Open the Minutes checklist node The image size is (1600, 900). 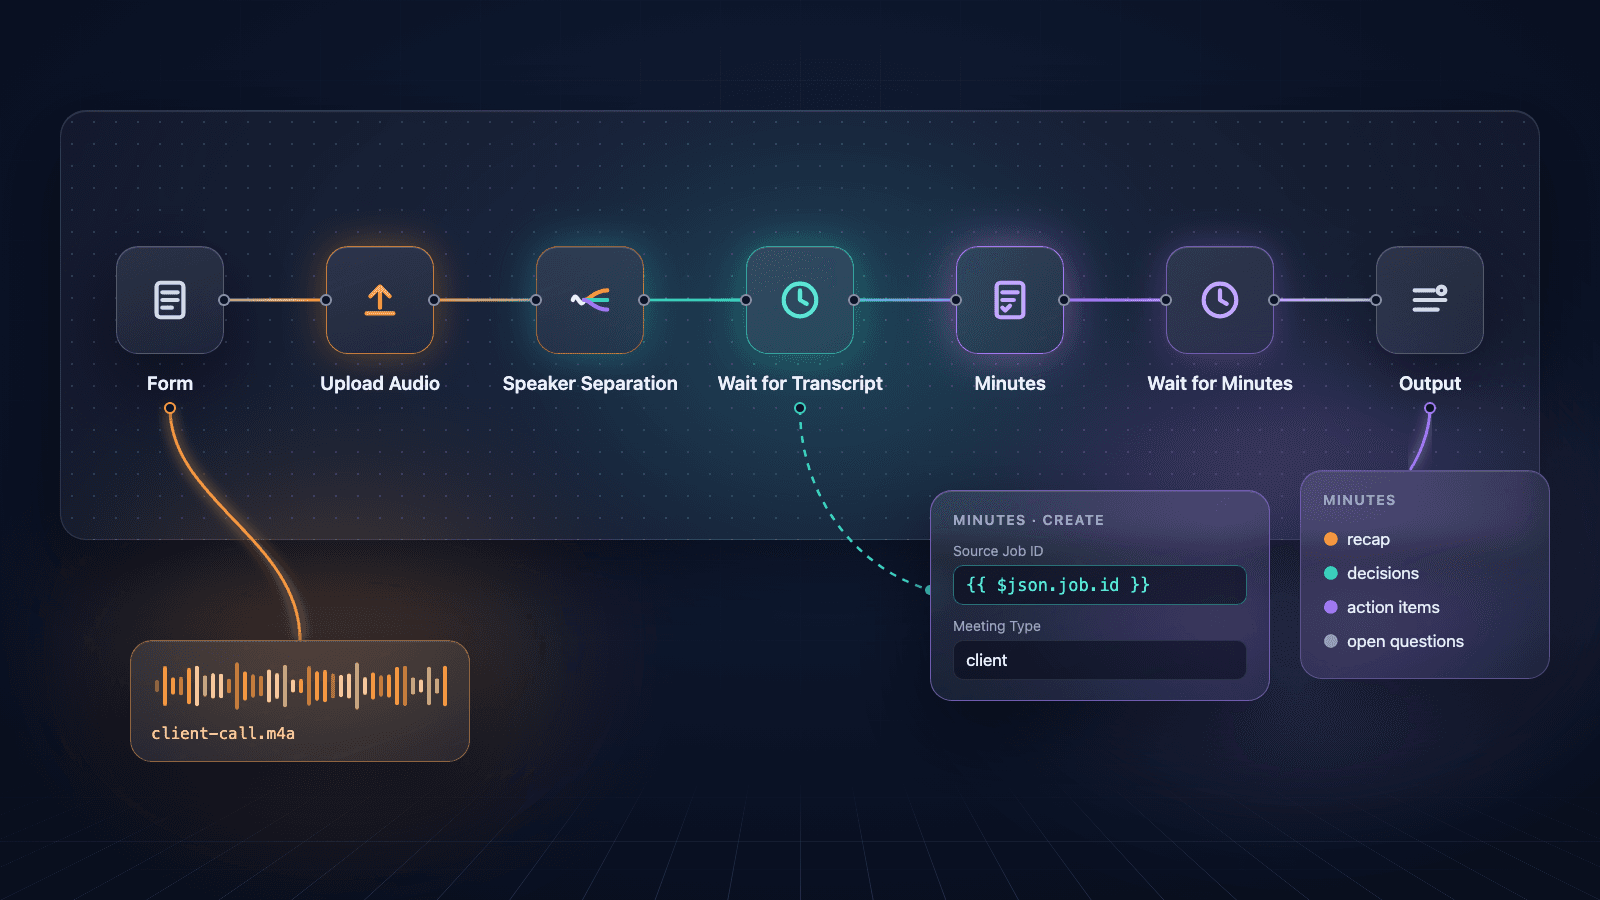pos(1010,300)
